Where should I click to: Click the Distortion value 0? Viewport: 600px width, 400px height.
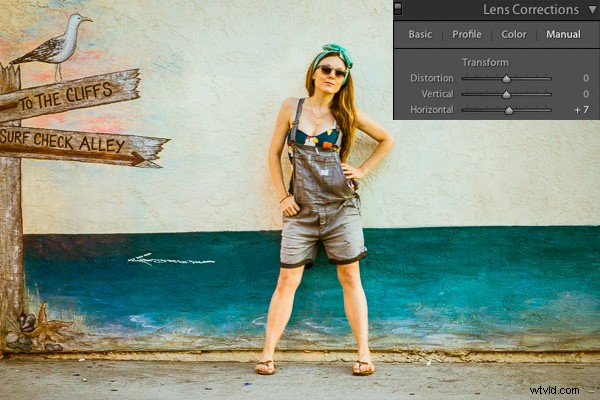pyautogui.click(x=586, y=78)
